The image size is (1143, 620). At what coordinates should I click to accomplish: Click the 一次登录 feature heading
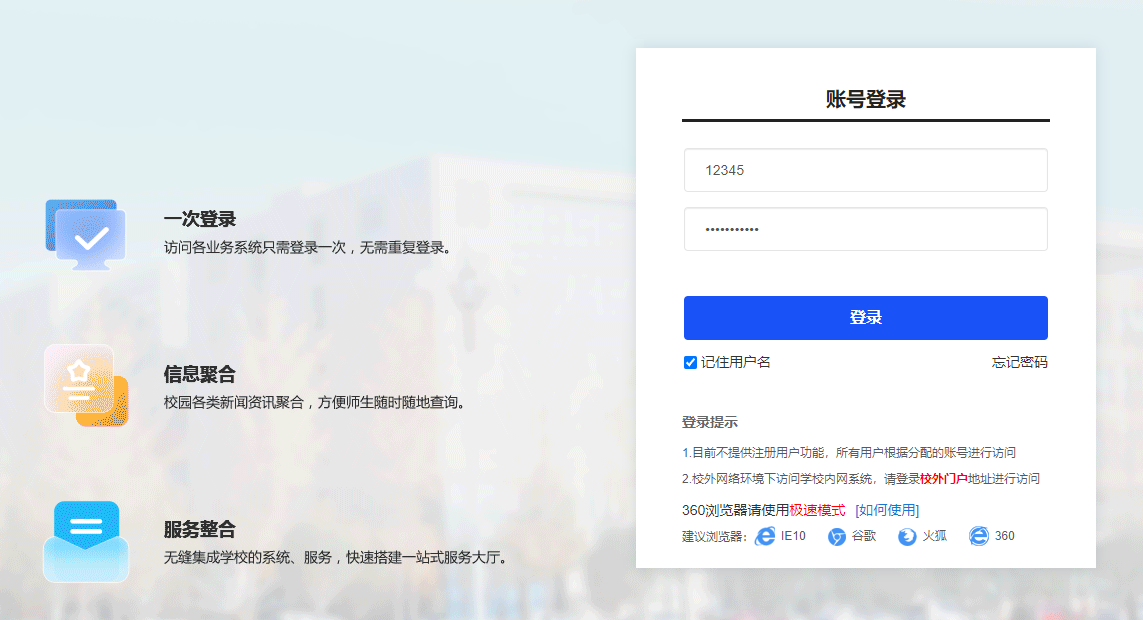tap(200, 220)
